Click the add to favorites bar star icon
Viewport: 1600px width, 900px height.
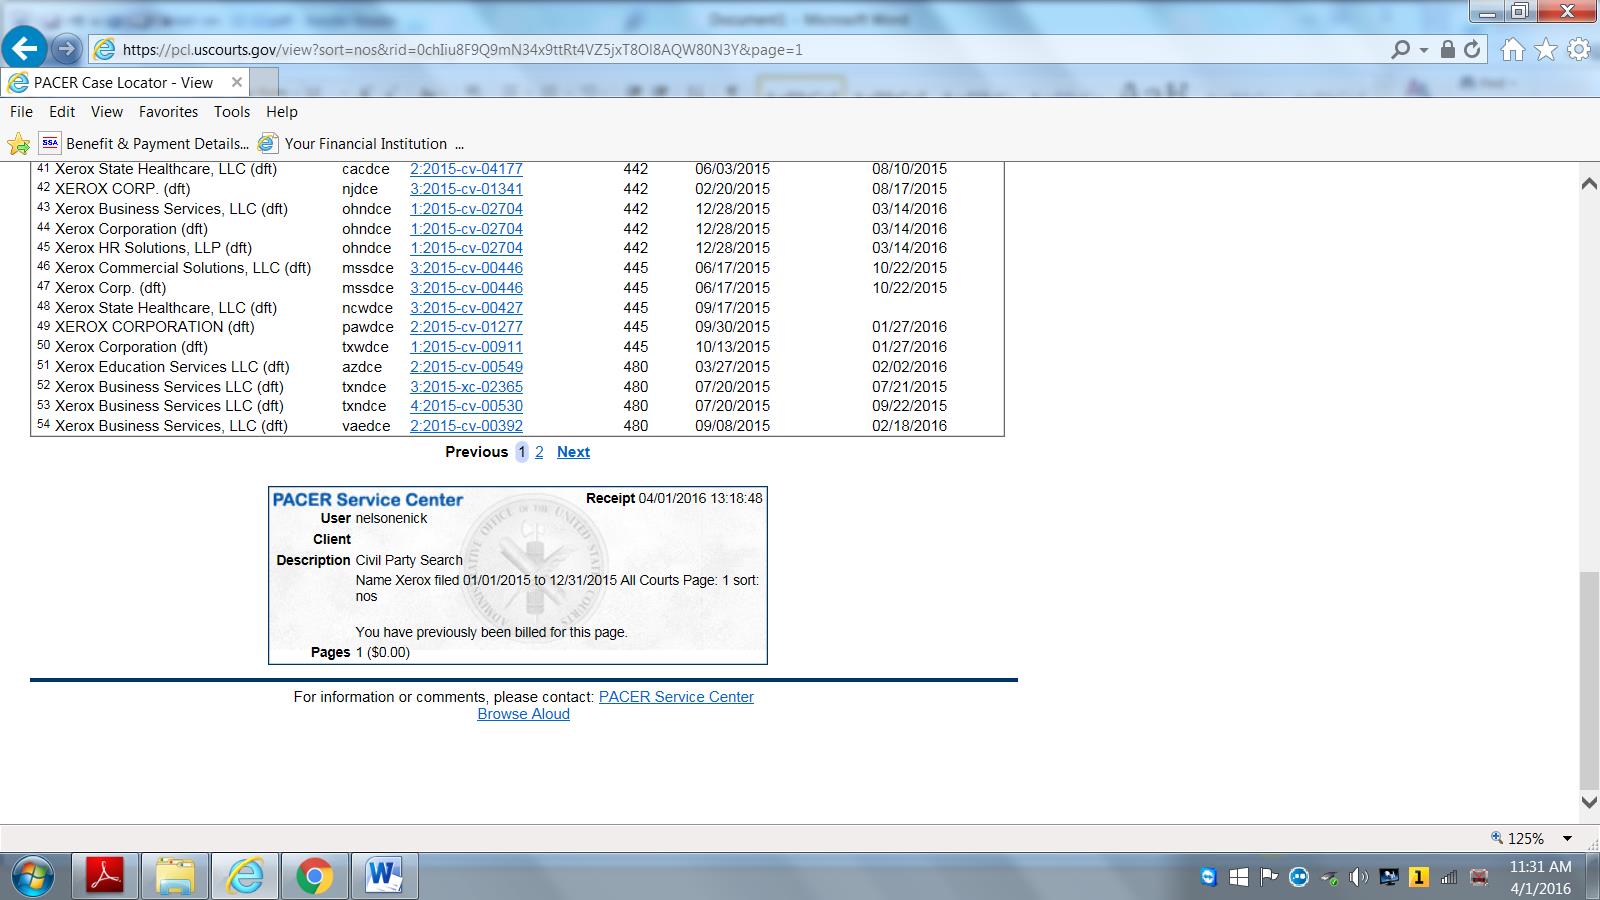coord(18,144)
